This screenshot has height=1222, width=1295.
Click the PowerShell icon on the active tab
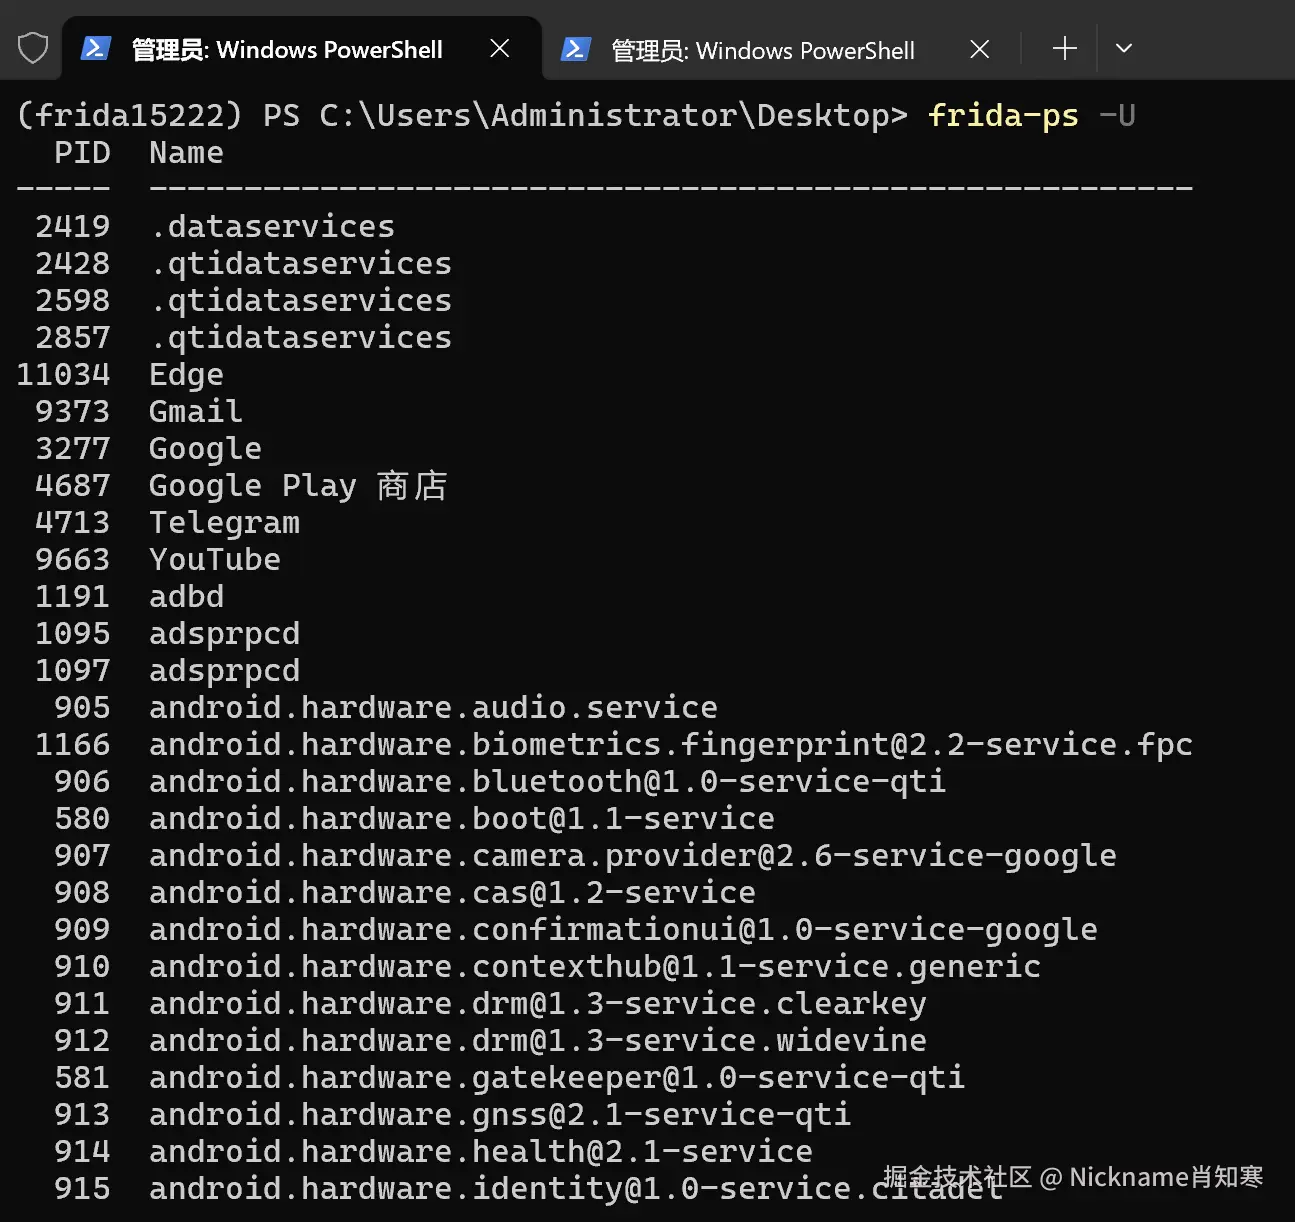tap(96, 48)
